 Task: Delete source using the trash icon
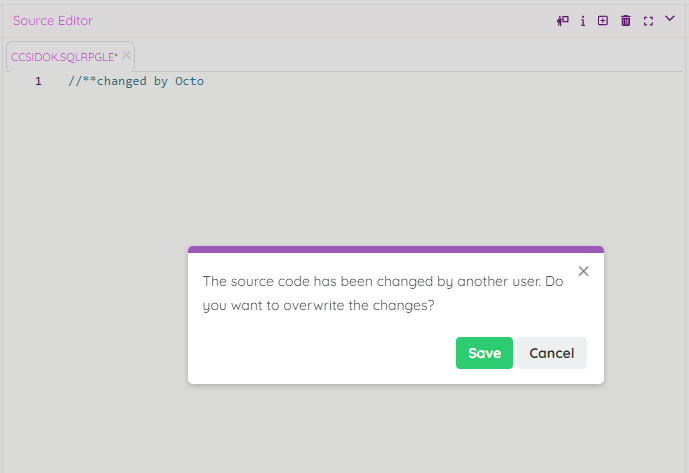[x=626, y=20]
